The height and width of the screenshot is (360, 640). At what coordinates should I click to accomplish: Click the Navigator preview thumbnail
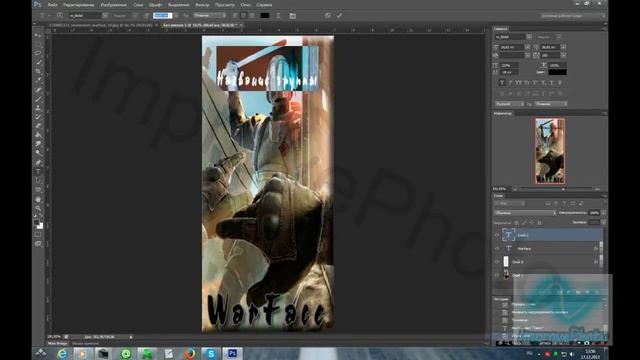point(550,151)
